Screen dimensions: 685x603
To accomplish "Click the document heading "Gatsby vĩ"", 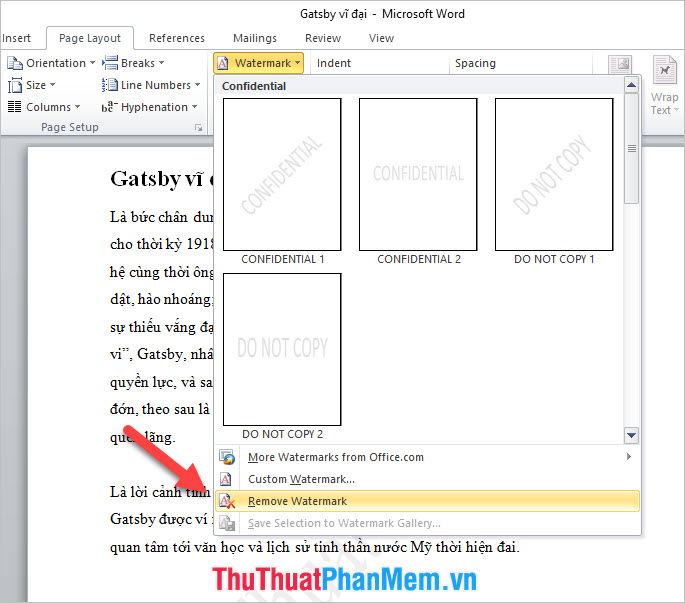I will point(157,179).
